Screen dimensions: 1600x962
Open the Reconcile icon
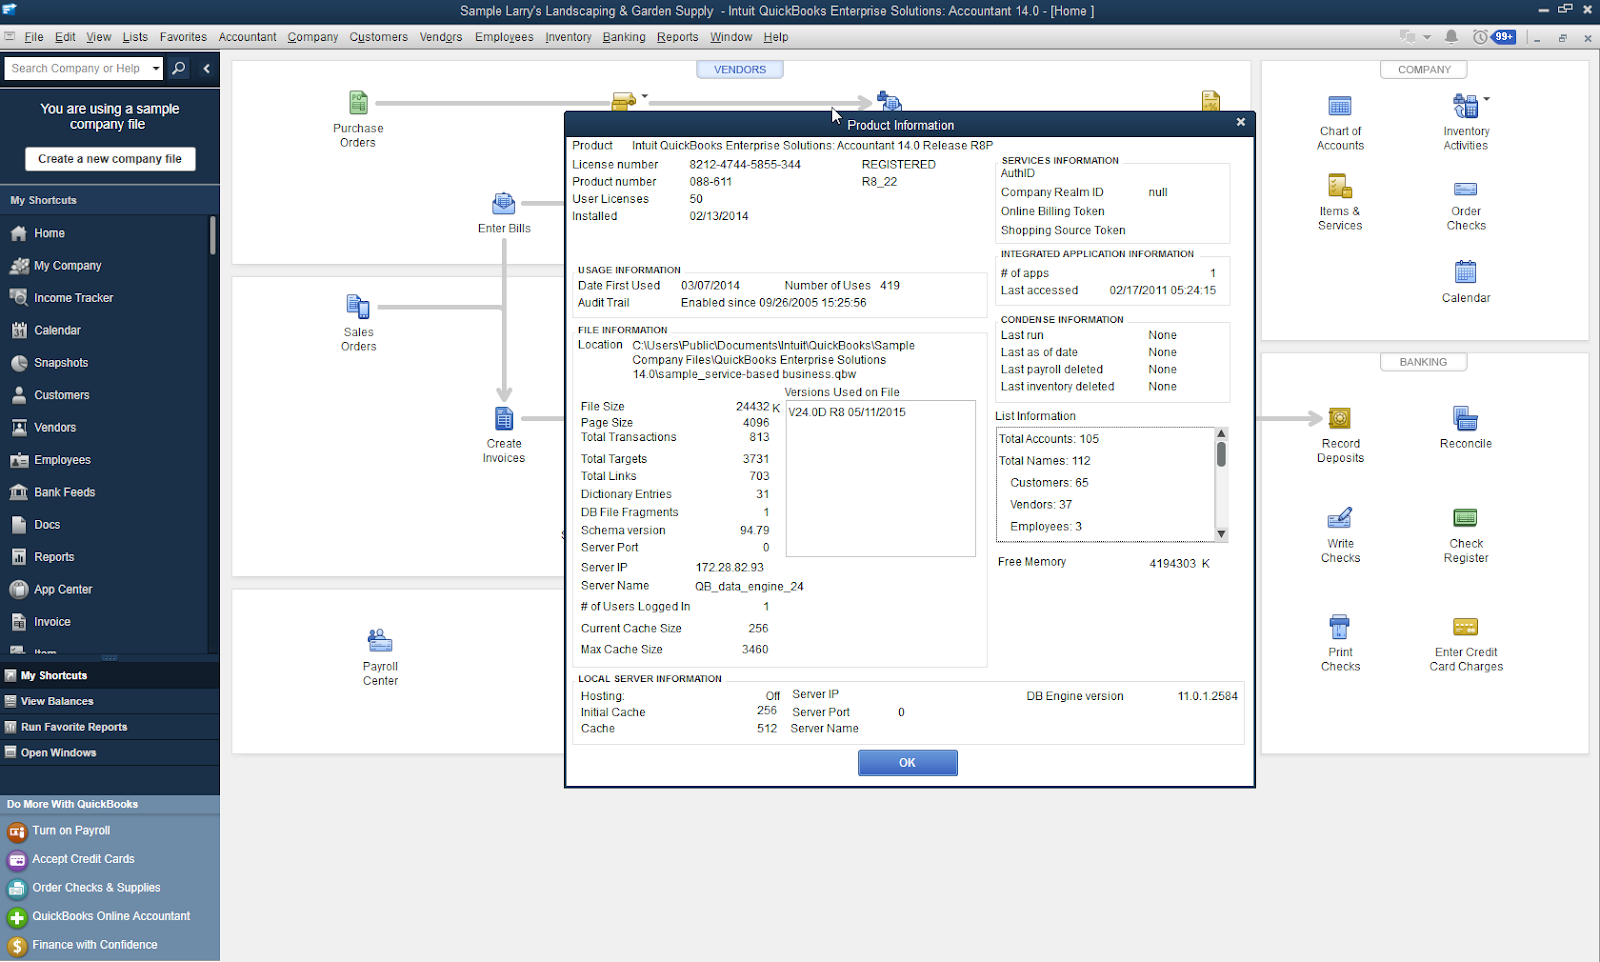1466,418
